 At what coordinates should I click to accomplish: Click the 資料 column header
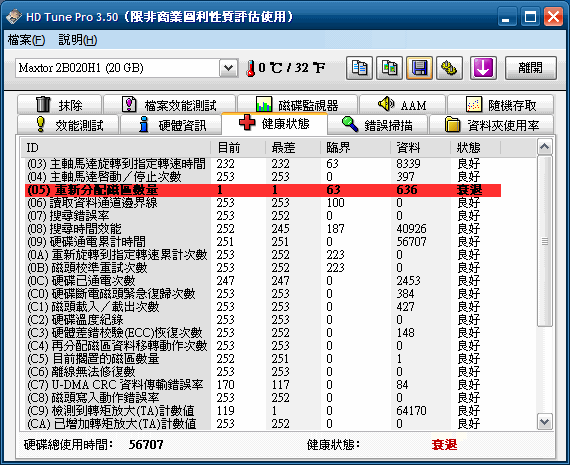421,148
